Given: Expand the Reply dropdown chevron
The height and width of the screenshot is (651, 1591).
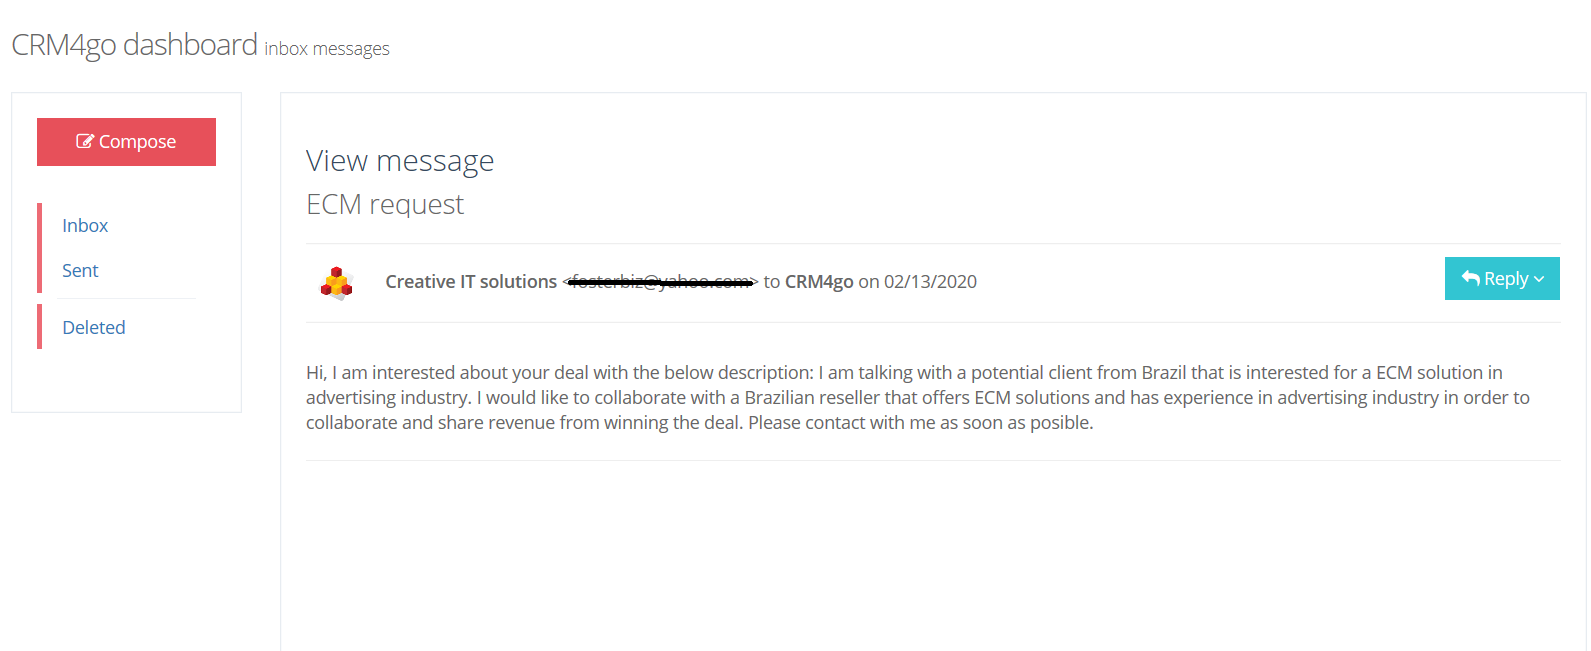Looking at the screenshot, I should click(1539, 280).
